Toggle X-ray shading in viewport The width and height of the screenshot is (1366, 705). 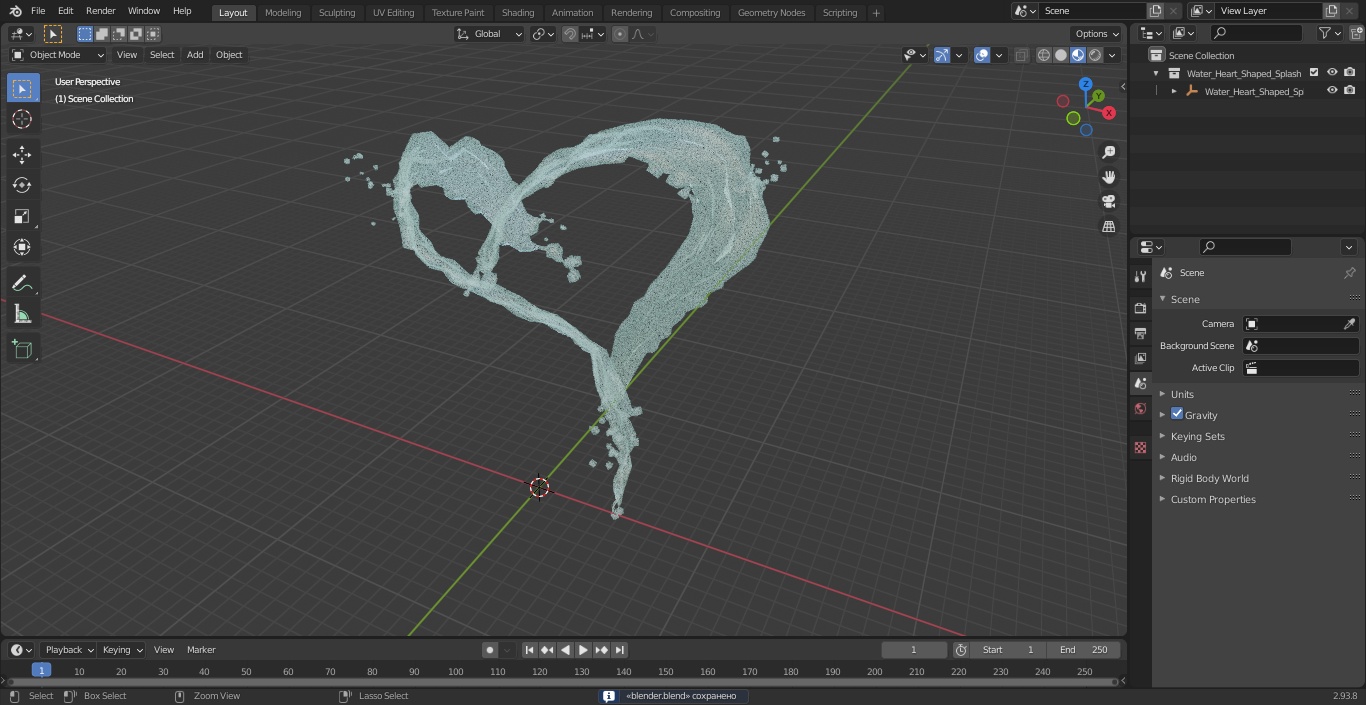point(1021,55)
